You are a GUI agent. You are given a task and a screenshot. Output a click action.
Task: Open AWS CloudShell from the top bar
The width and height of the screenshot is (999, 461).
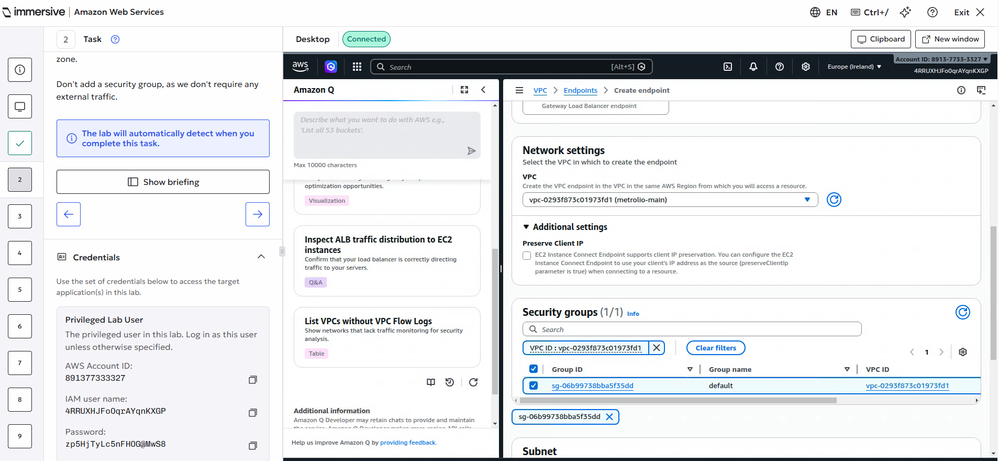(x=727, y=67)
